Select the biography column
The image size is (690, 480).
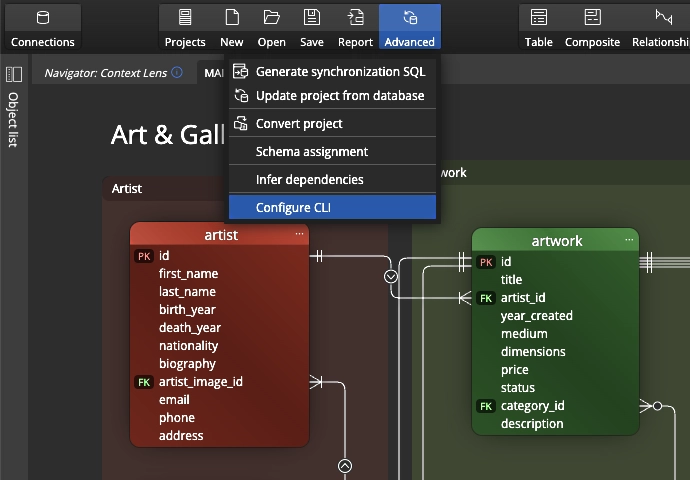(187, 364)
